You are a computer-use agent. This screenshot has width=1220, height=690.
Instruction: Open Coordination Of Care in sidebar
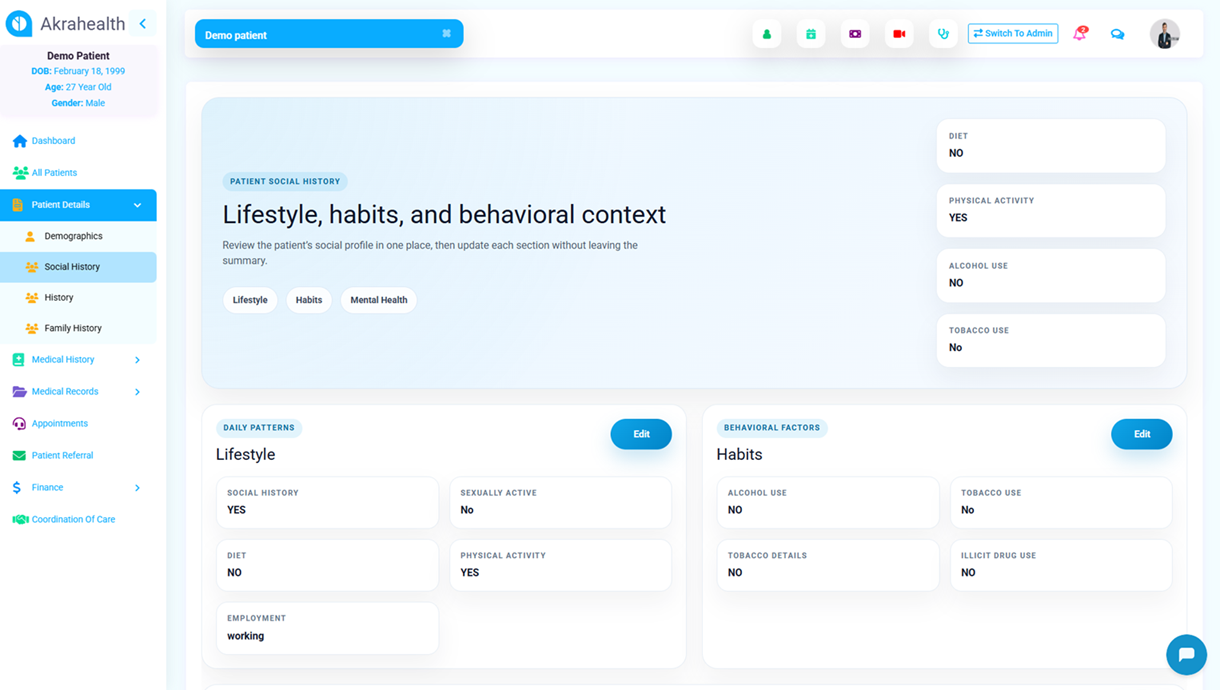73,520
